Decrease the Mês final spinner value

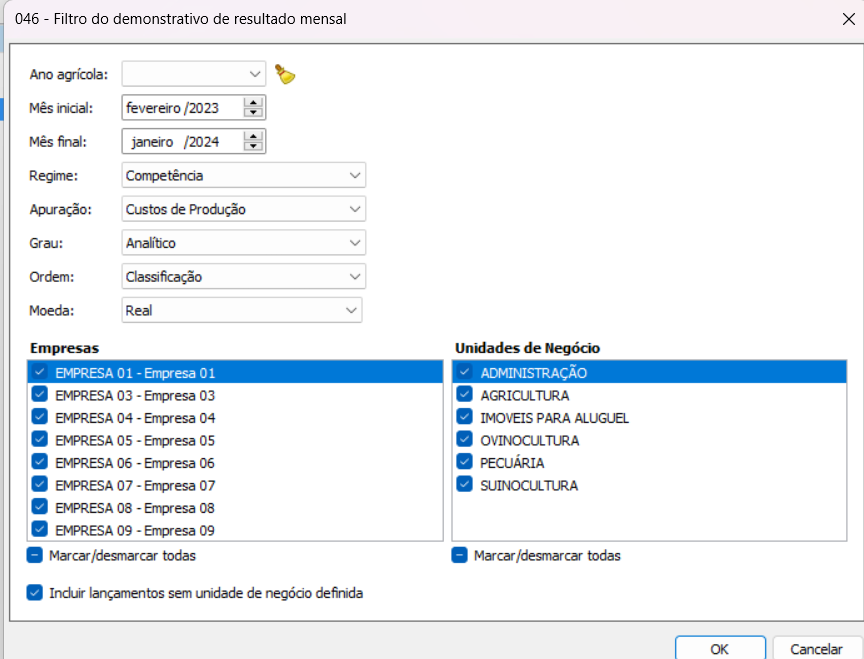[254, 147]
